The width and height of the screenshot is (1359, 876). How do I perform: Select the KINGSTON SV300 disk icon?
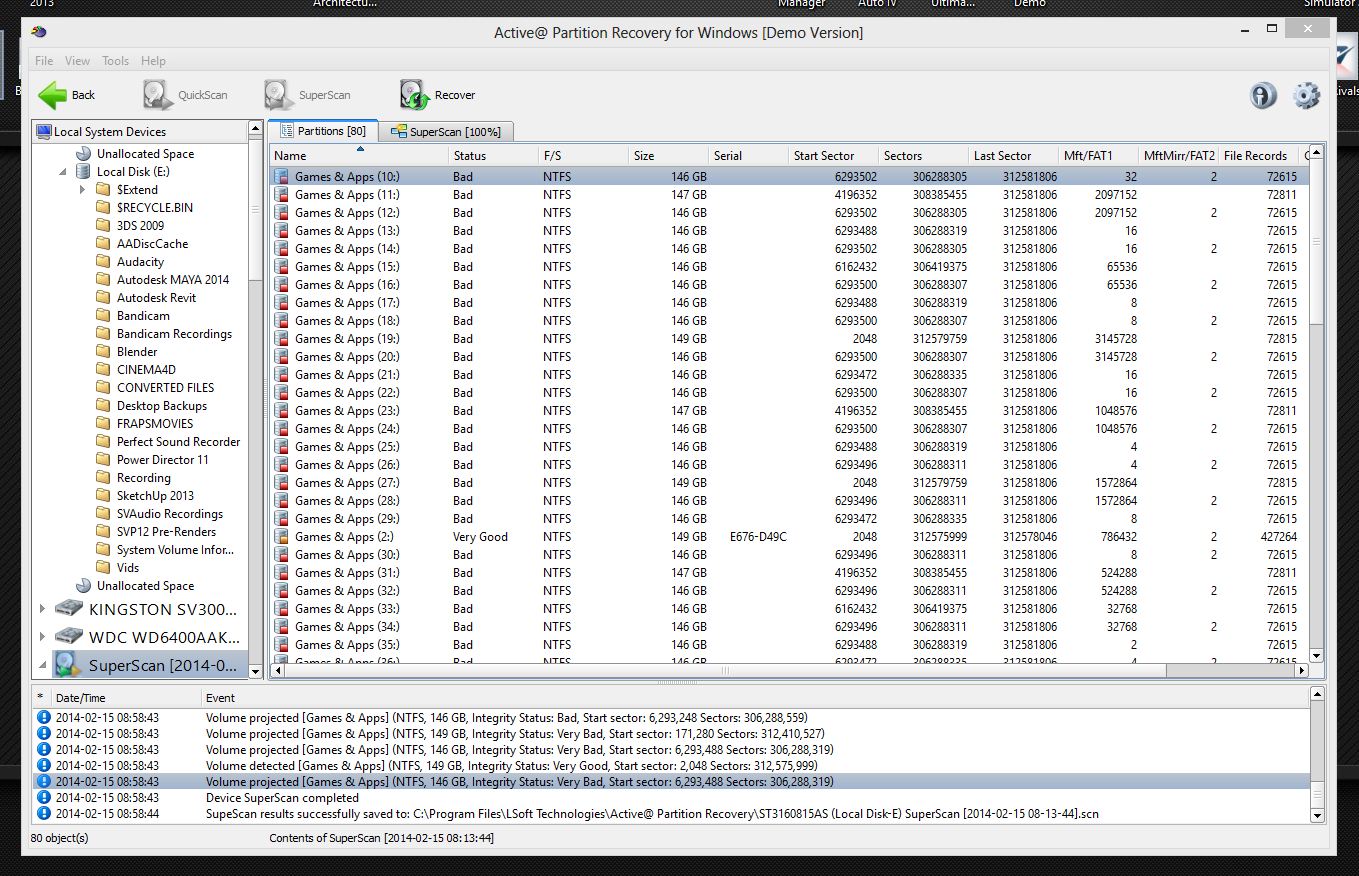(69, 609)
